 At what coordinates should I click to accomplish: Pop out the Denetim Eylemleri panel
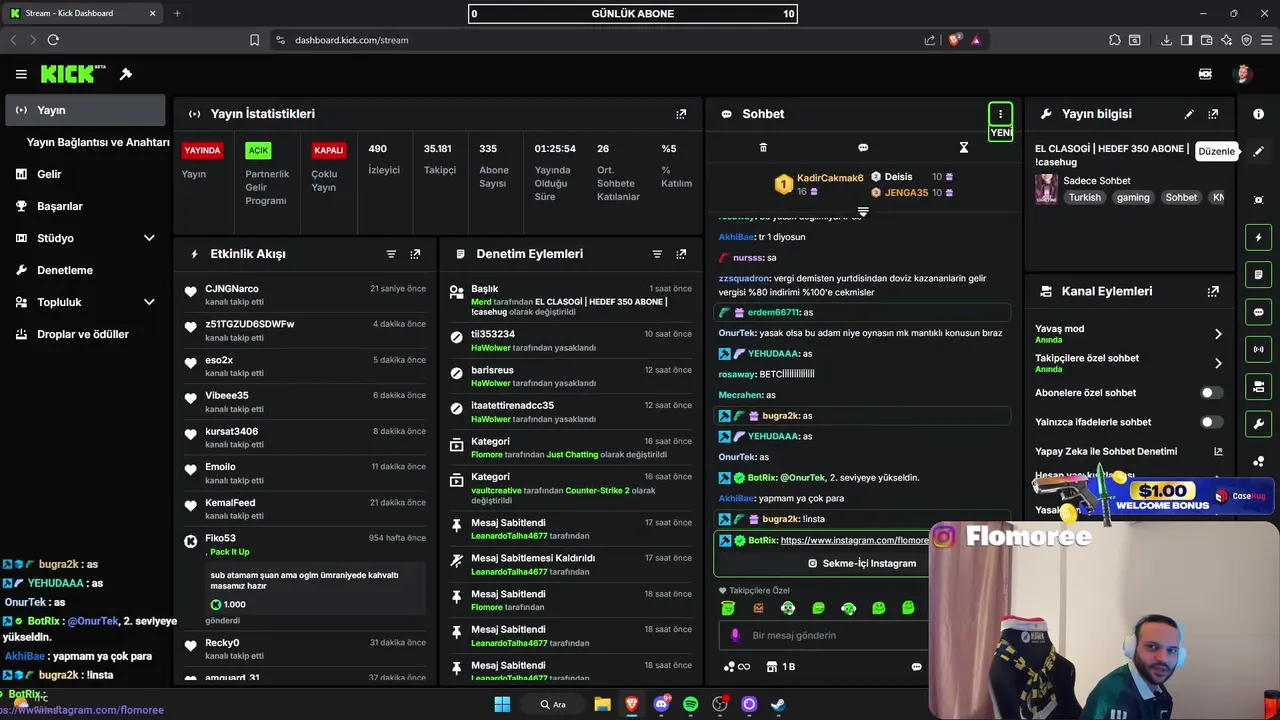(681, 254)
